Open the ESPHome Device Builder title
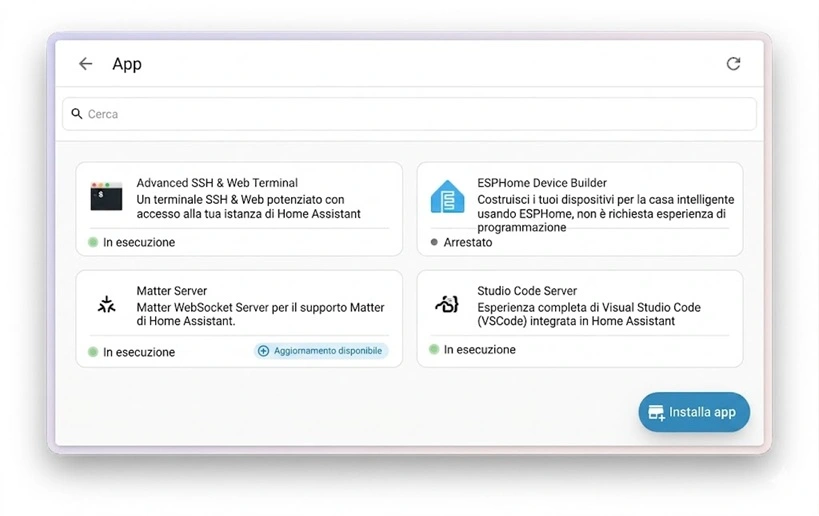Screen dimensions: 819x516 click(x=542, y=183)
